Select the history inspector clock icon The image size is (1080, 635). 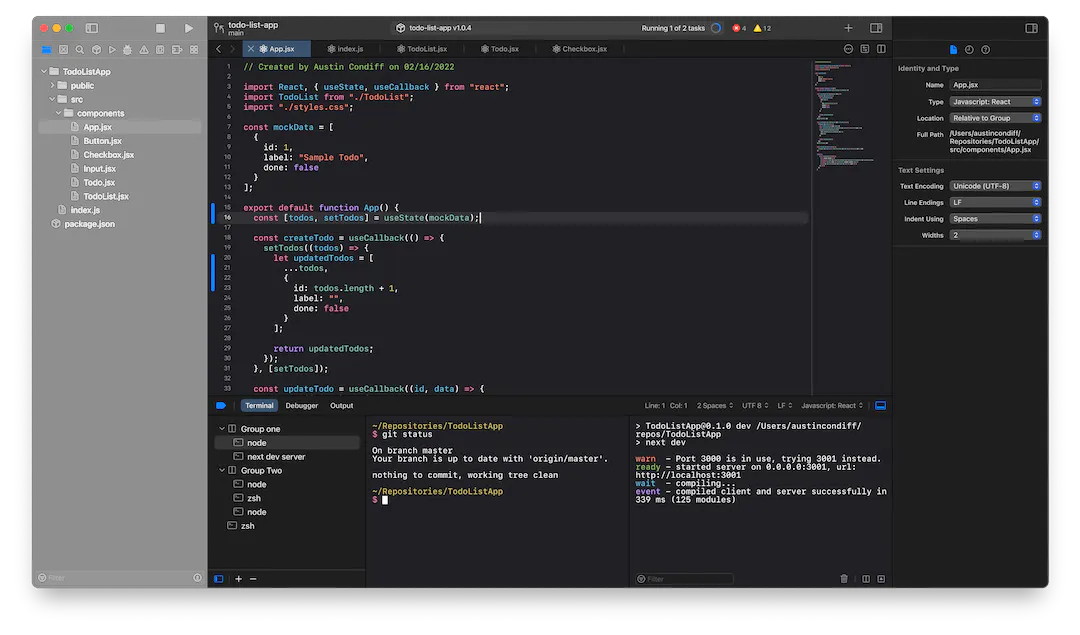coord(969,50)
